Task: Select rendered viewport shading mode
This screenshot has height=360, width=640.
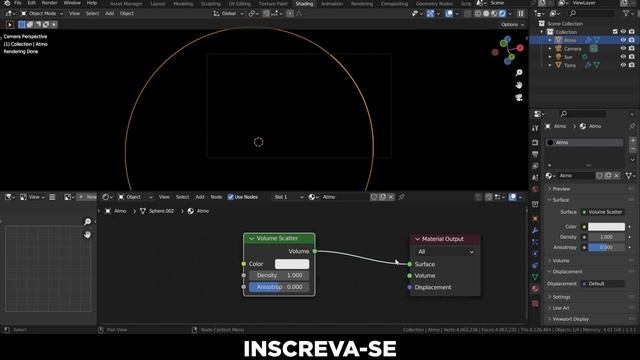Action: tap(502, 13)
